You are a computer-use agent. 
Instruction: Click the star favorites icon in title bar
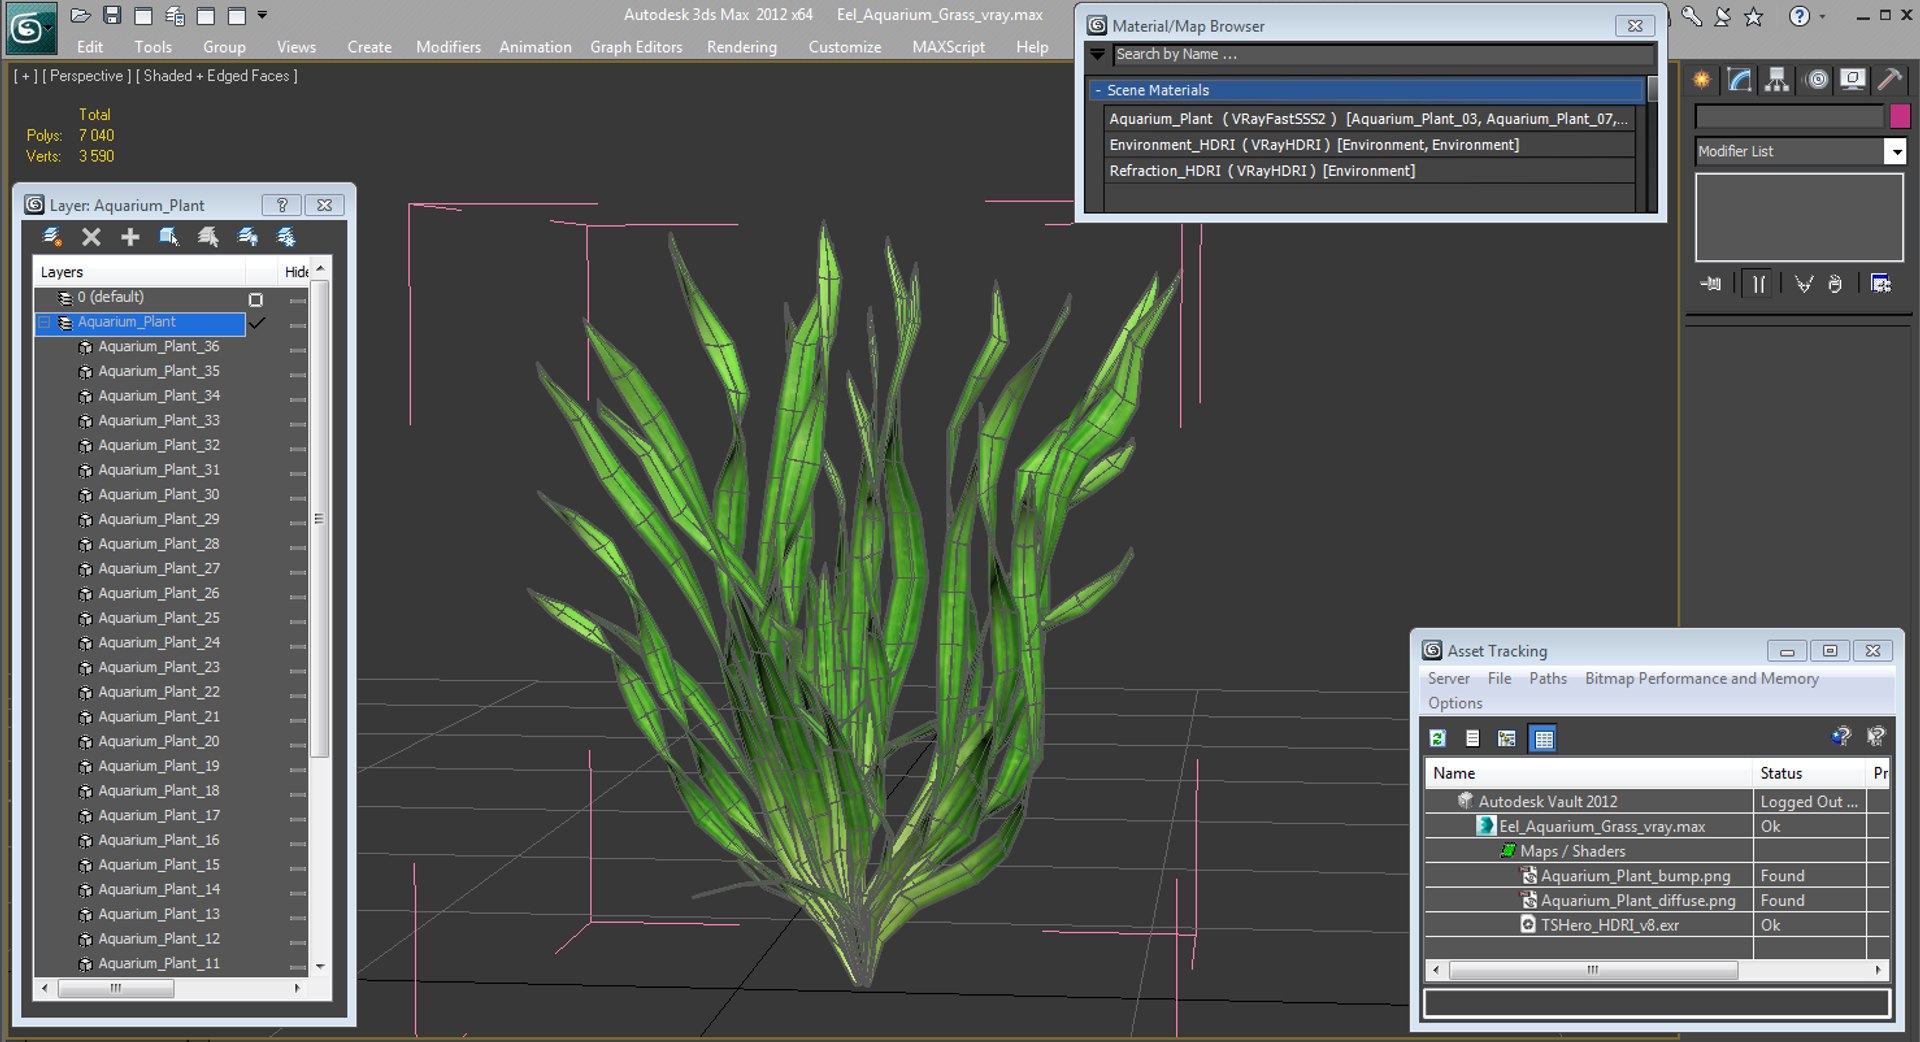(x=1753, y=16)
